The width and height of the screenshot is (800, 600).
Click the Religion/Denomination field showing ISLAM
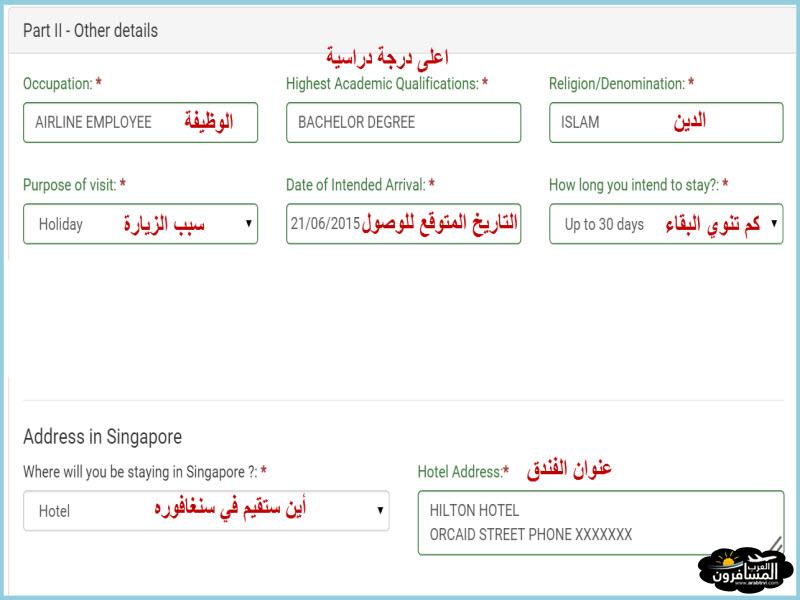tap(666, 122)
